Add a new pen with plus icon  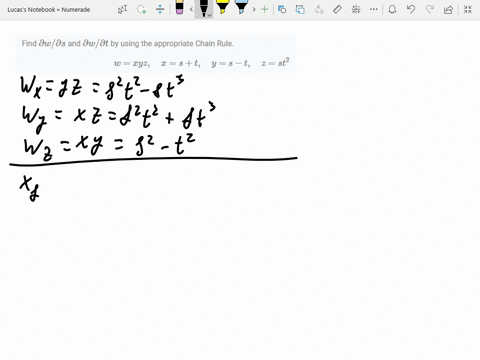point(265,9)
